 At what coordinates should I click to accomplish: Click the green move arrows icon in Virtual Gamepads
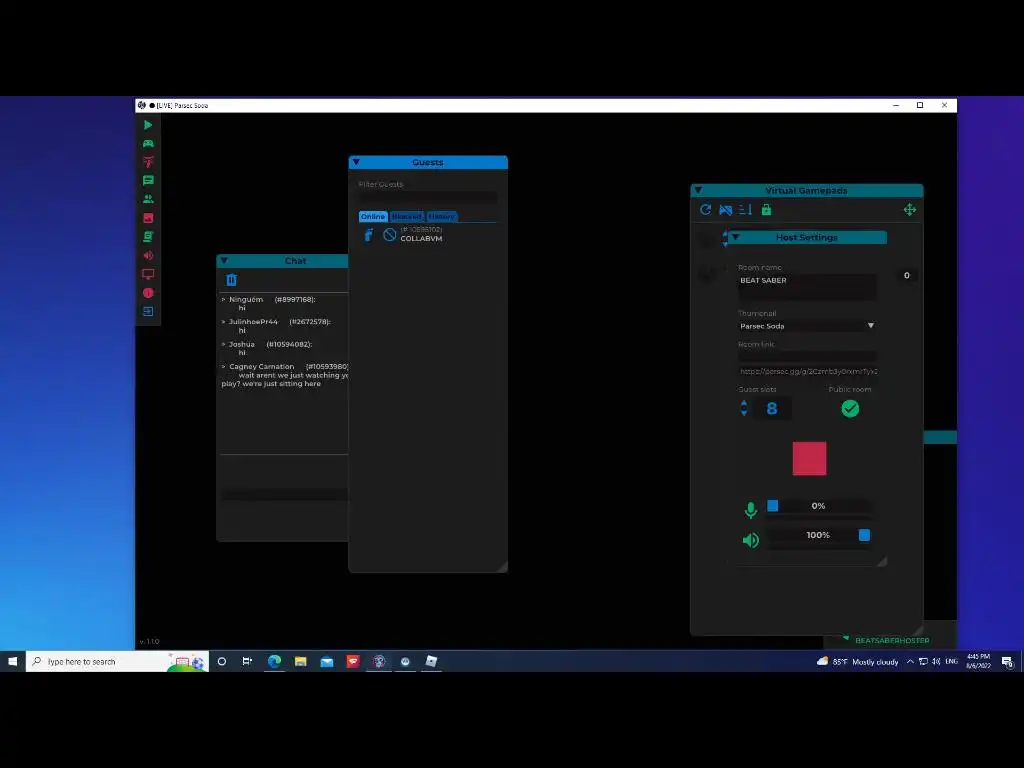(x=910, y=210)
